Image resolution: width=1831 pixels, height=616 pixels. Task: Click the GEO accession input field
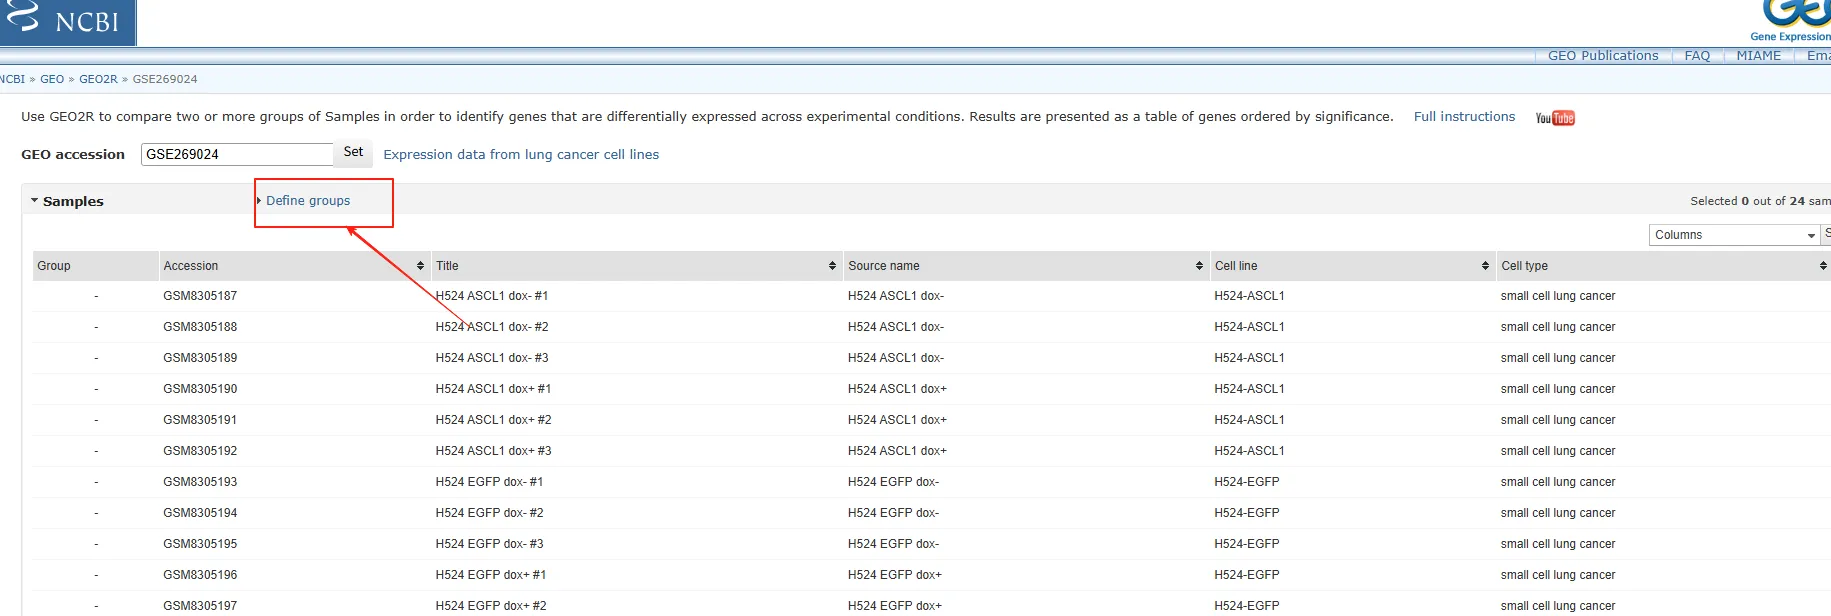(236, 154)
